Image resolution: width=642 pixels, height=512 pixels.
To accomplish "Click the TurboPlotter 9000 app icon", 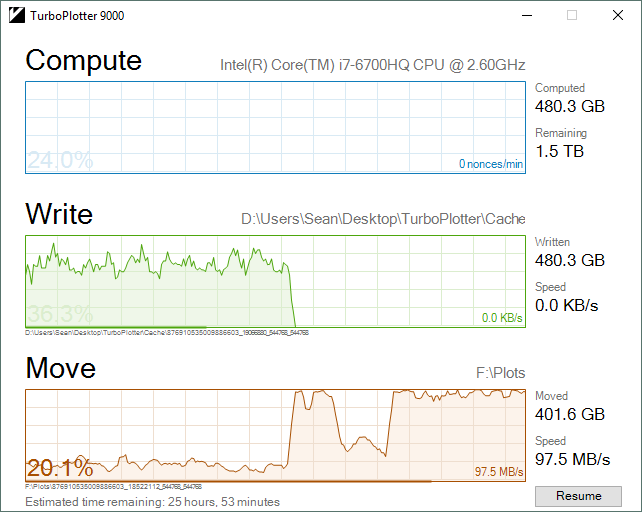I will [x=17, y=16].
